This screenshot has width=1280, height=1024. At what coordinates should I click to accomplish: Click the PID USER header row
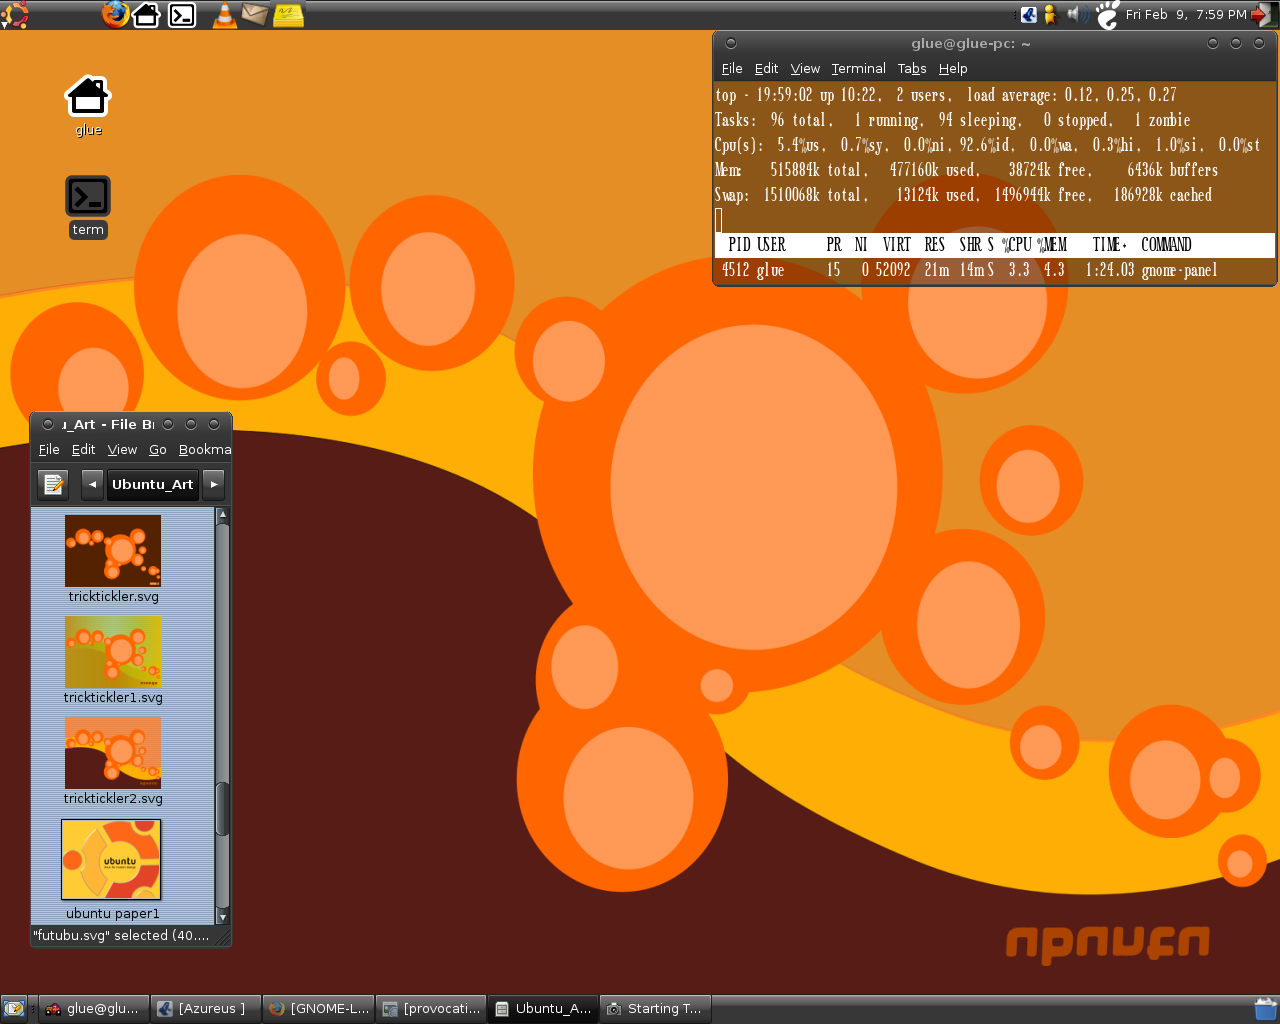(995, 245)
